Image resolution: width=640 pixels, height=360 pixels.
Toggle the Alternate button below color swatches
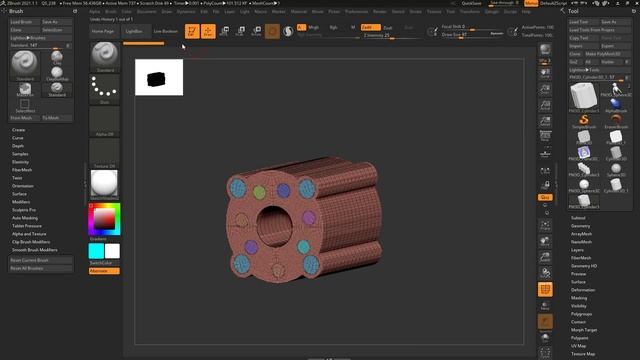(x=104, y=271)
